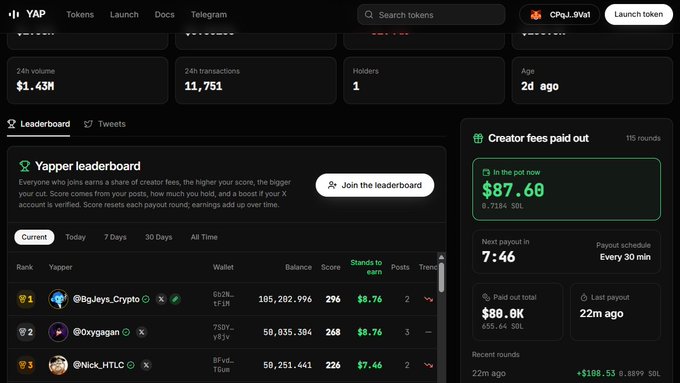Screen dimensions: 680x383
Task: Open the CPqJ..9Va1 wallet button
Action: click(x=559, y=15)
